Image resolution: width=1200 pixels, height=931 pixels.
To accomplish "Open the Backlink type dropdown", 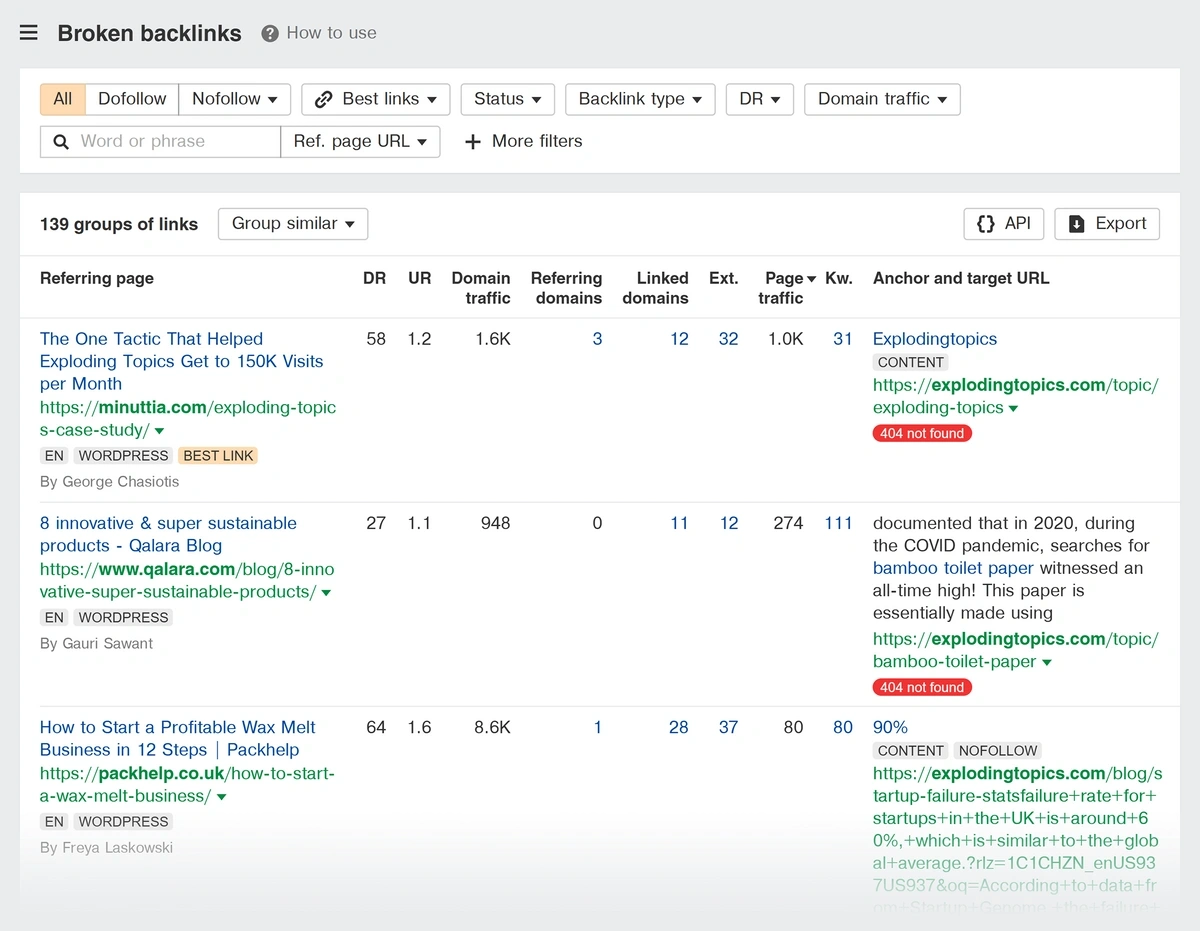I will 640,99.
